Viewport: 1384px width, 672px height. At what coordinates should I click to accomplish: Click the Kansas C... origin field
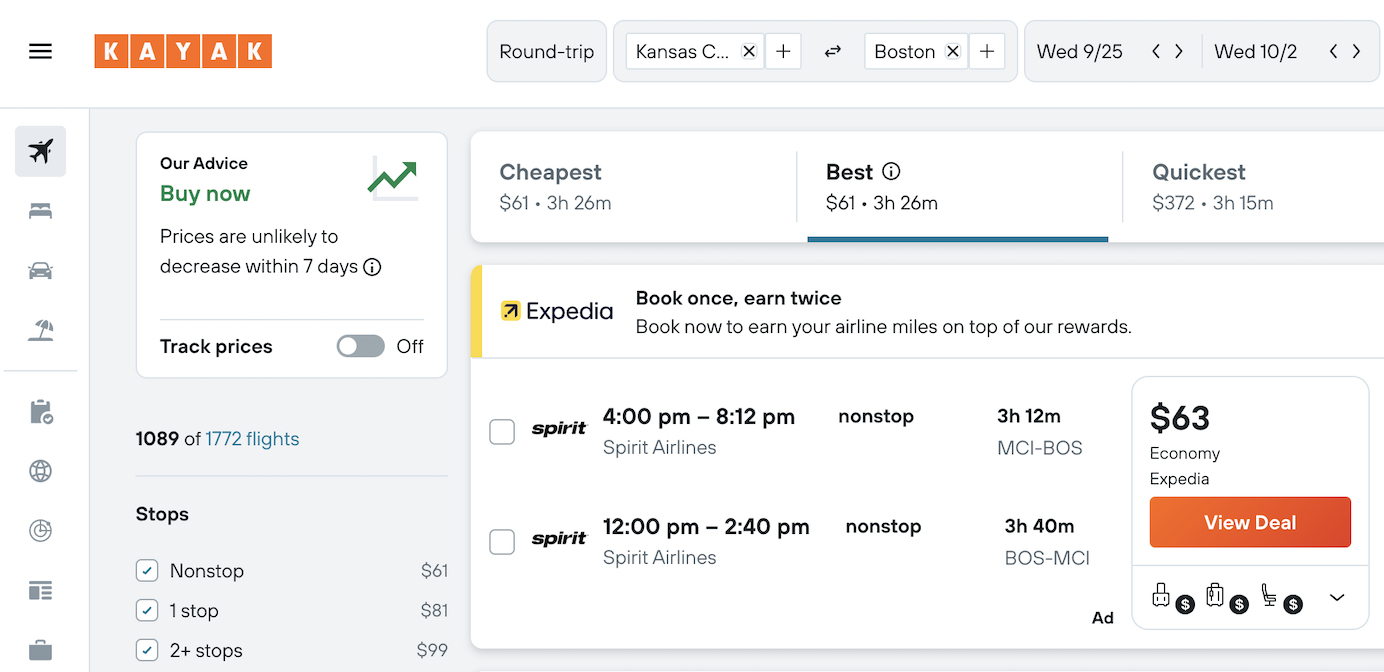682,51
